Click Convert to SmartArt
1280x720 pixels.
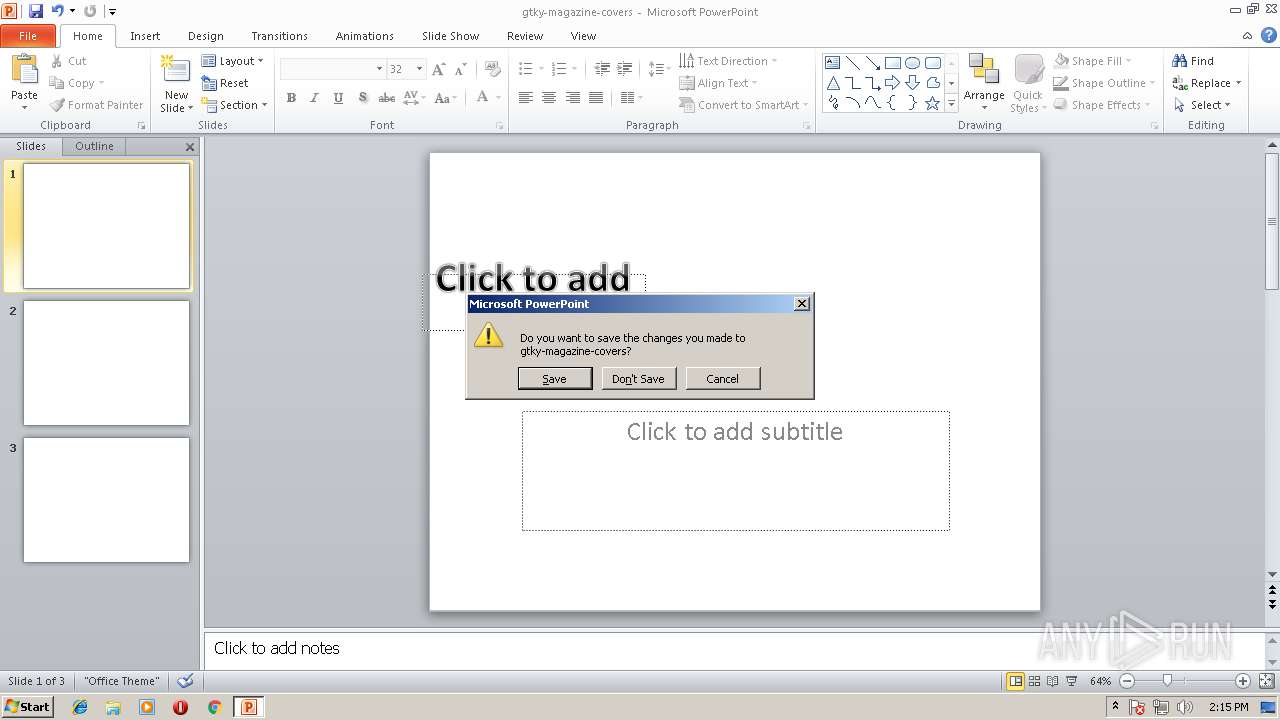(743, 105)
